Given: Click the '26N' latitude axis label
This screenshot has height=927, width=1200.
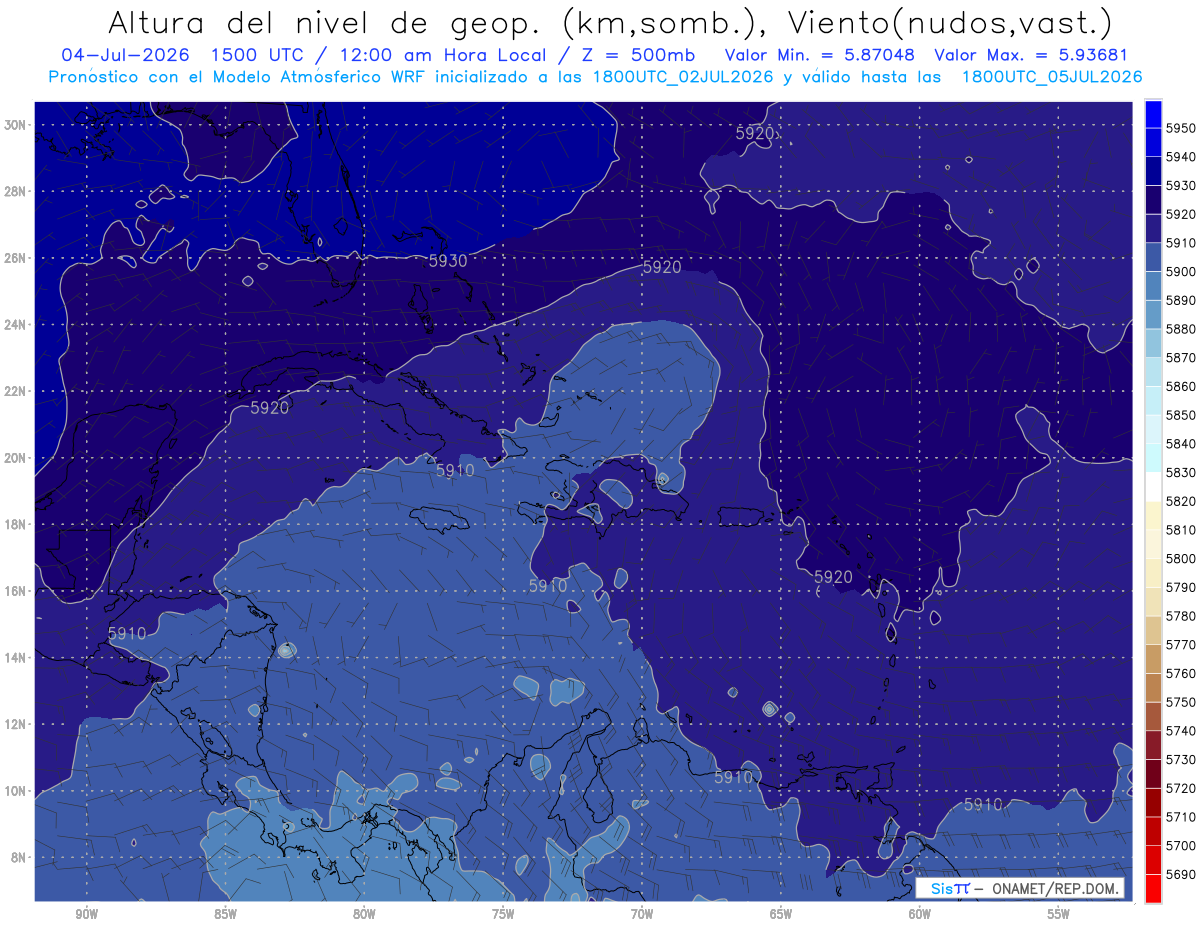Looking at the screenshot, I should pos(17,258).
